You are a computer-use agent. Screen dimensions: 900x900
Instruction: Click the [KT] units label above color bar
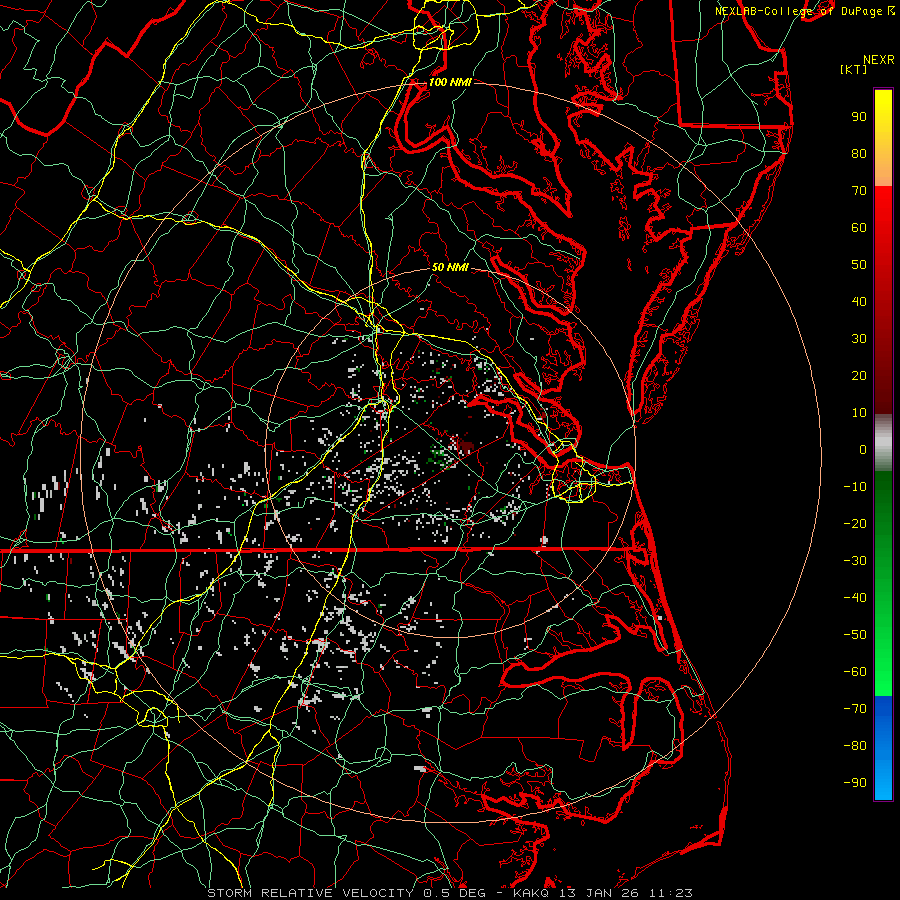853,69
